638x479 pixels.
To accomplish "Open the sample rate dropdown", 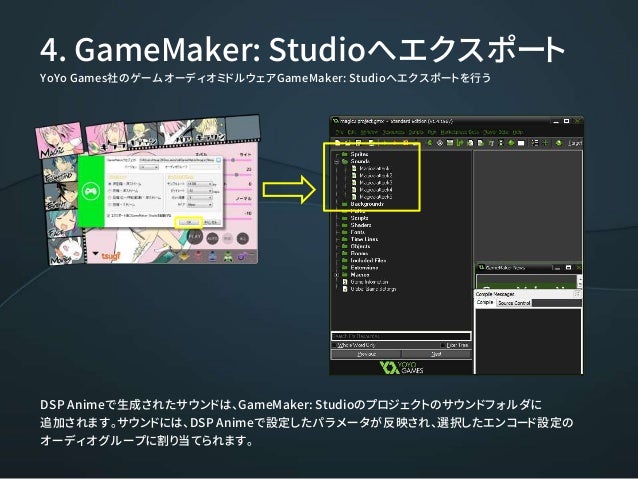I will coord(199,184).
